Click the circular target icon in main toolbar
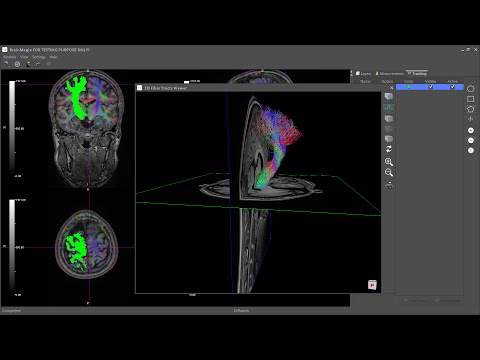The image size is (480, 360). click(17, 64)
